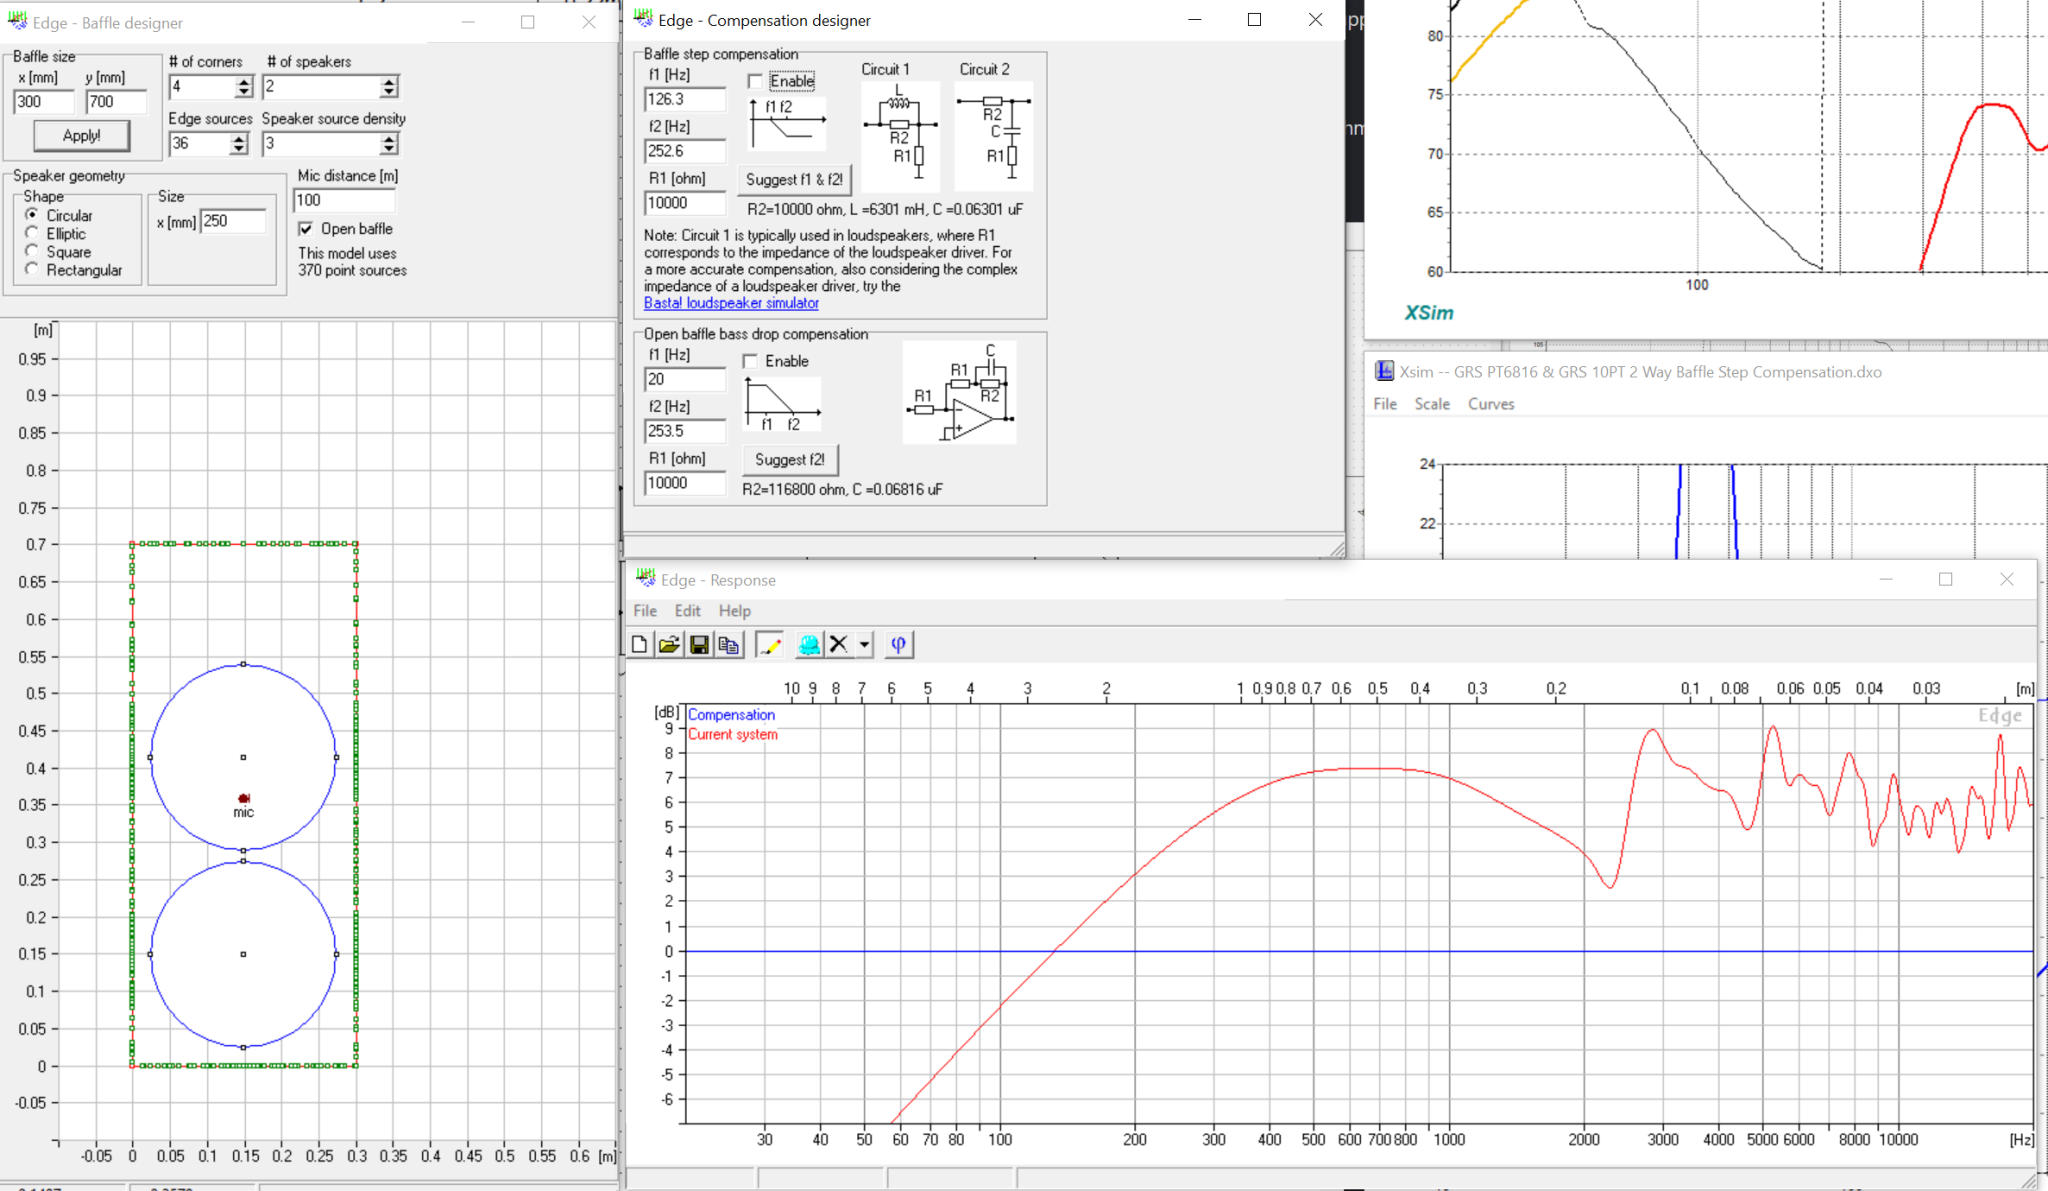
Task: Click the baffle step f1 f2 curve graphic
Action: click(x=786, y=123)
